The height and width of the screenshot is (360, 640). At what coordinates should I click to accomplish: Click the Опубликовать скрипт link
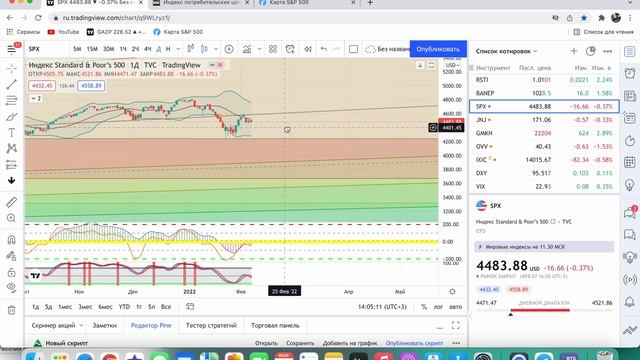[414, 343]
